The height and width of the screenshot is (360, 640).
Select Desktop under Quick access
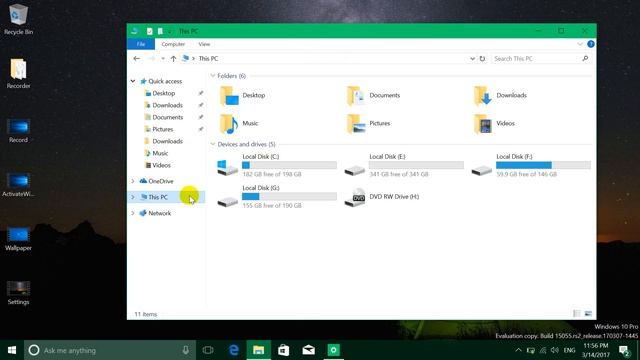point(164,93)
